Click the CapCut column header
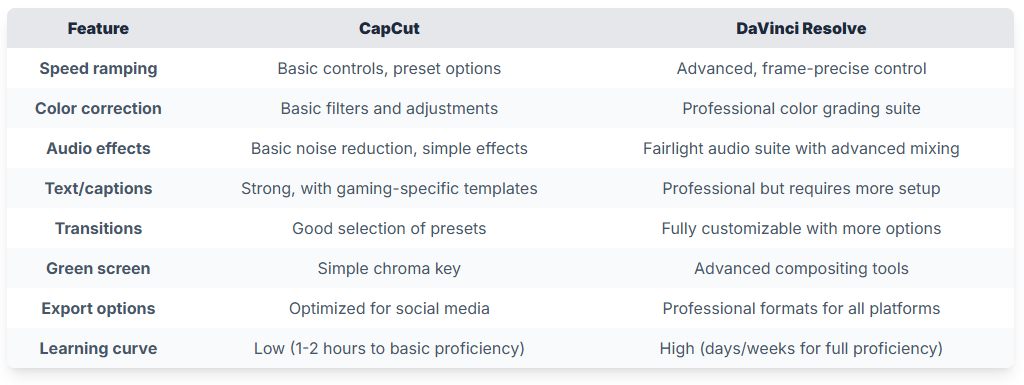Image resolution: width=1024 pixels, height=385 pixels. 389,29
